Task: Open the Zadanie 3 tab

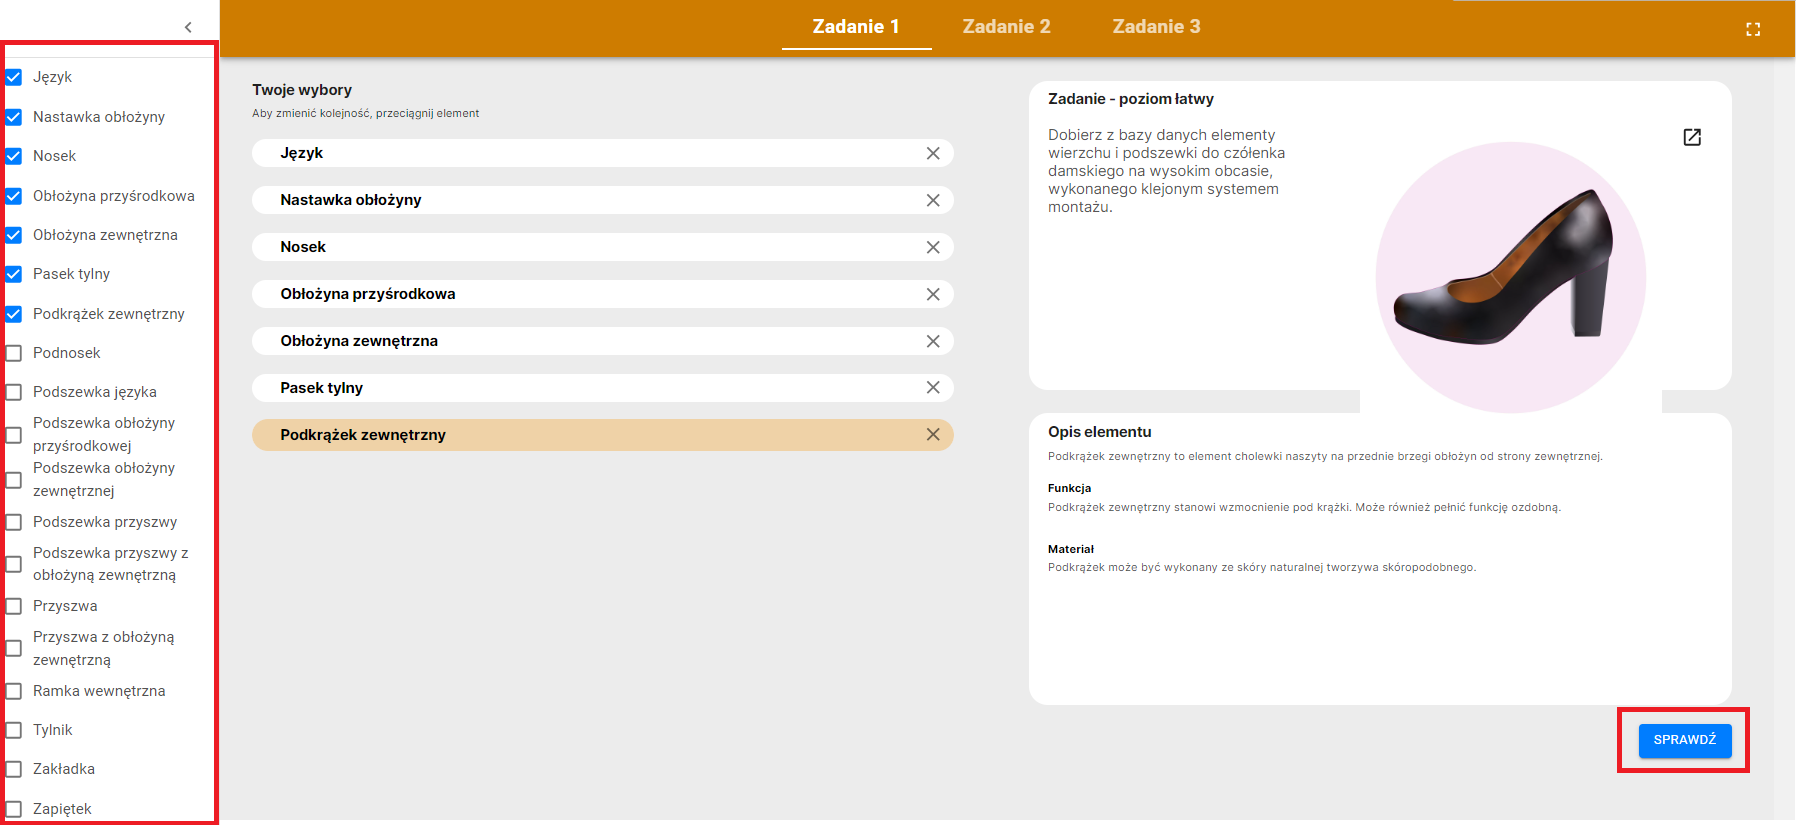Action: [1156, 27]
